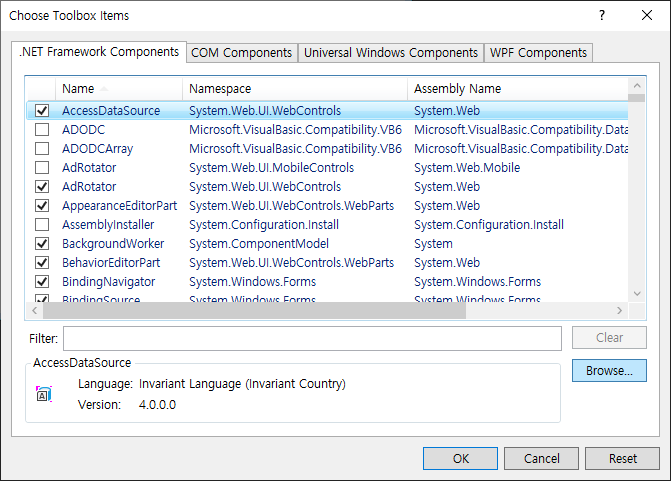Click the list scroll down arrow
The image size is (671, 481).
[x=637, y=294]
